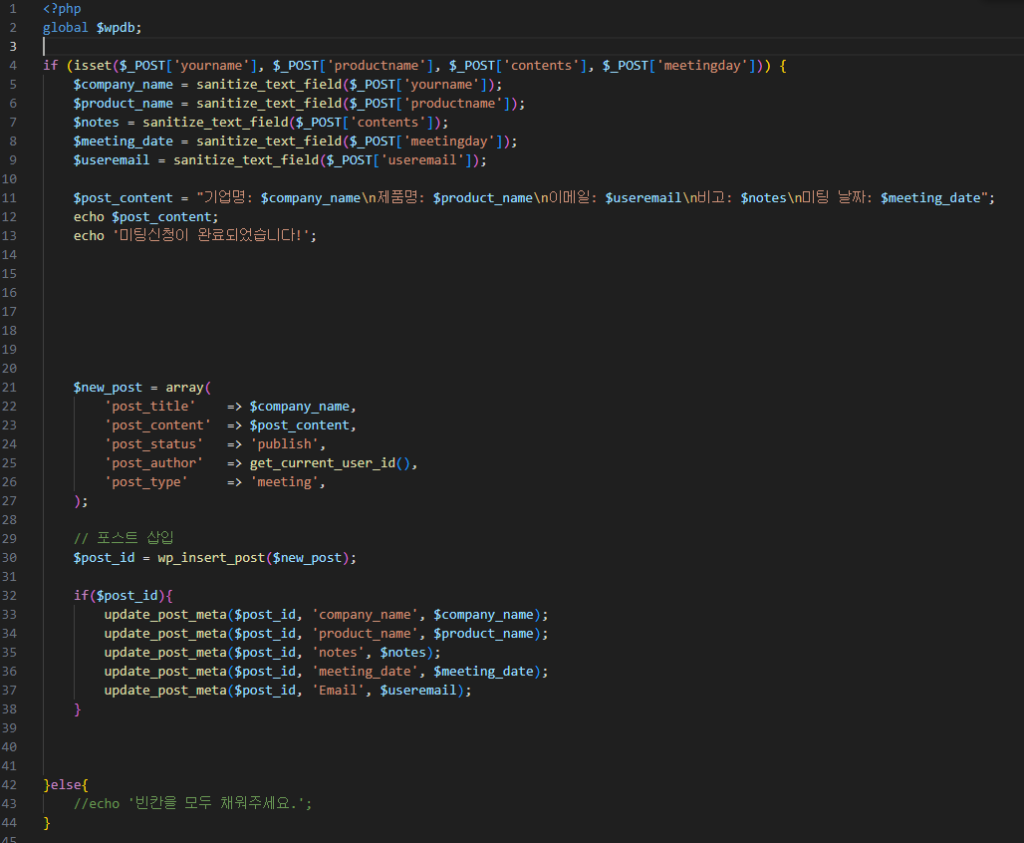Click the <?php opening tag

pyautogui.click(x=62, y=8)
